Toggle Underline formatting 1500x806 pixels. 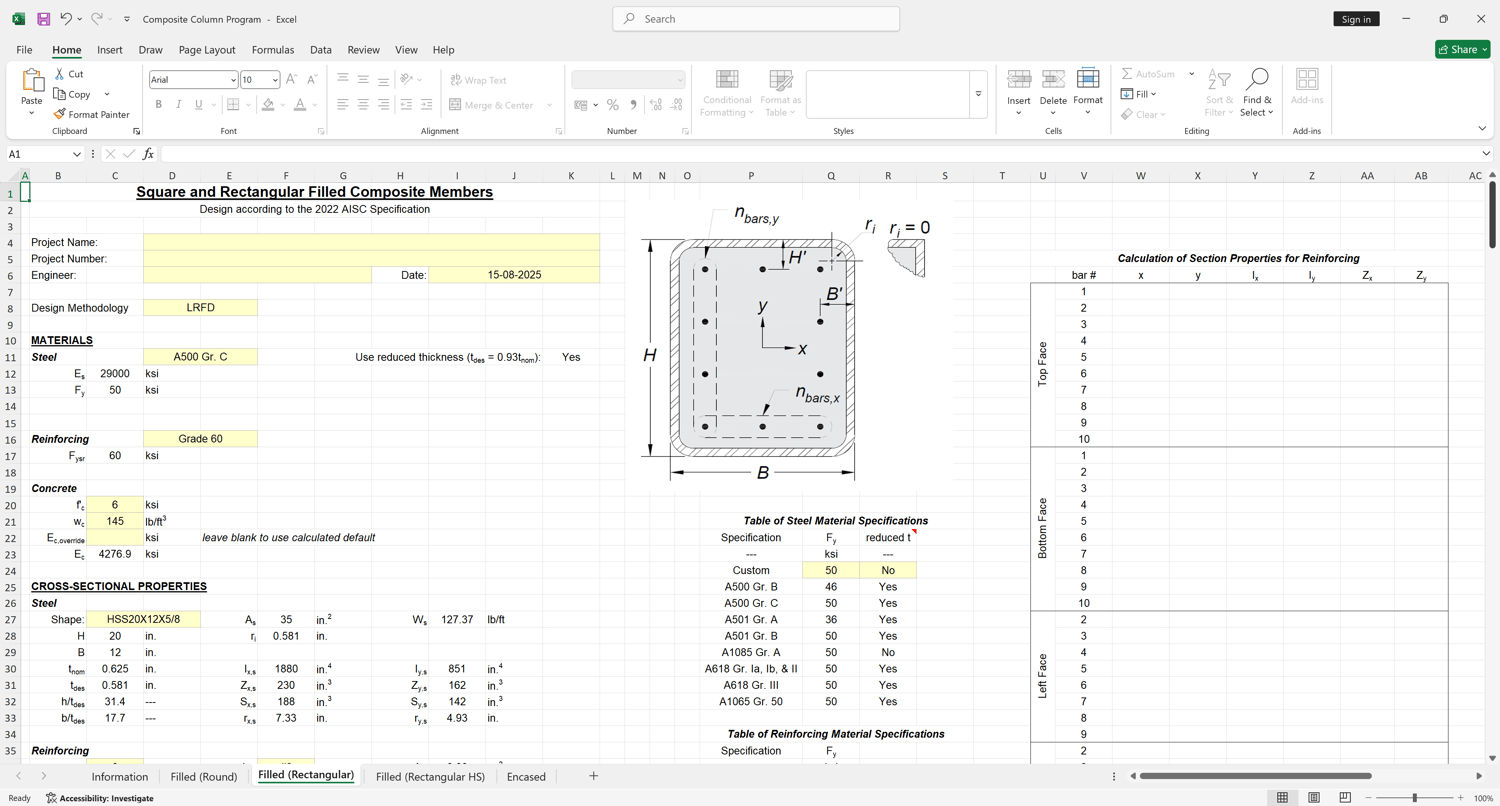[x=199, y=105]
